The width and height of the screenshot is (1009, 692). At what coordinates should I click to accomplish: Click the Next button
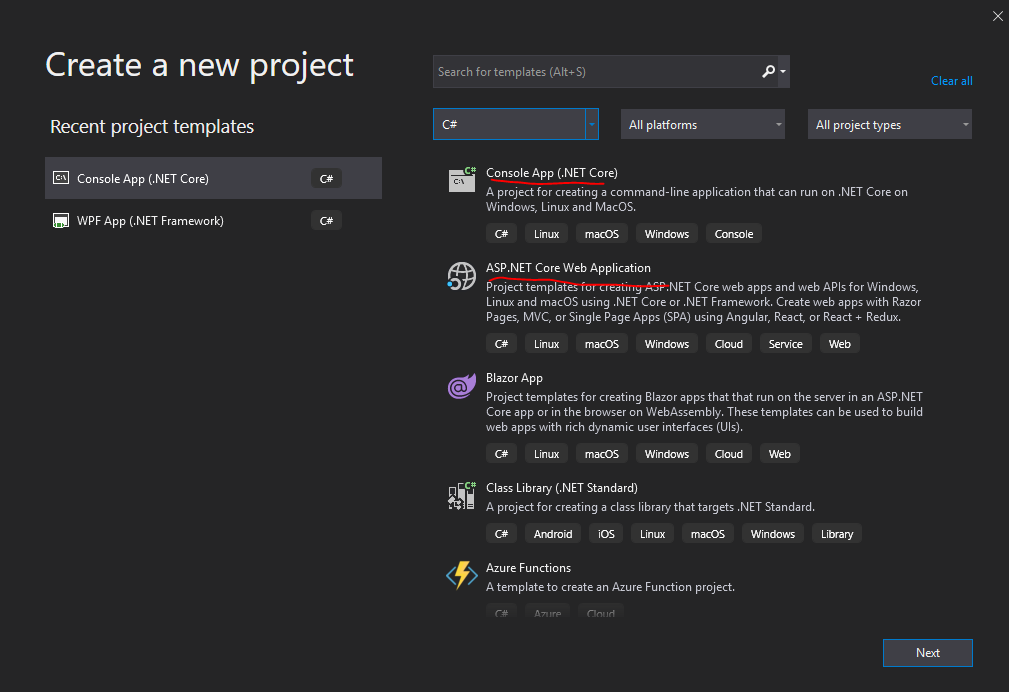coord(927,653)
